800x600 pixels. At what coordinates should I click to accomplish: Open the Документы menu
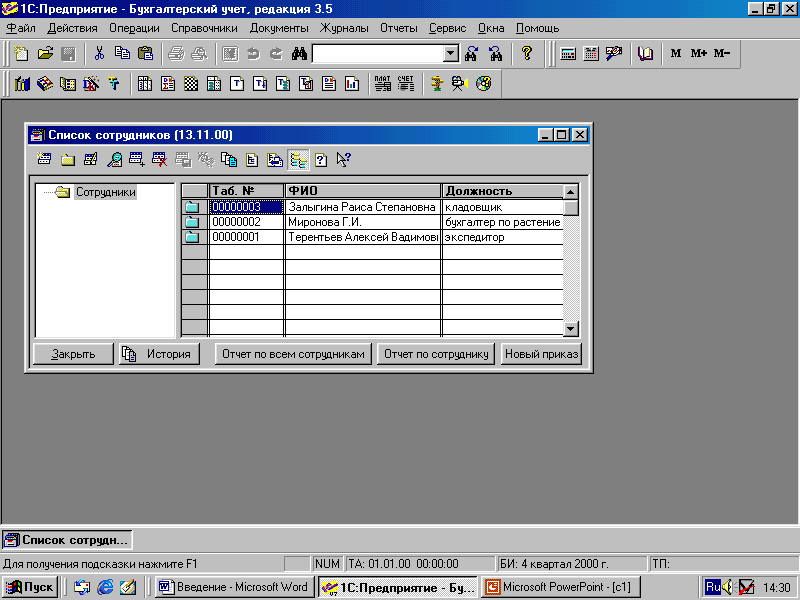(279, 28)
